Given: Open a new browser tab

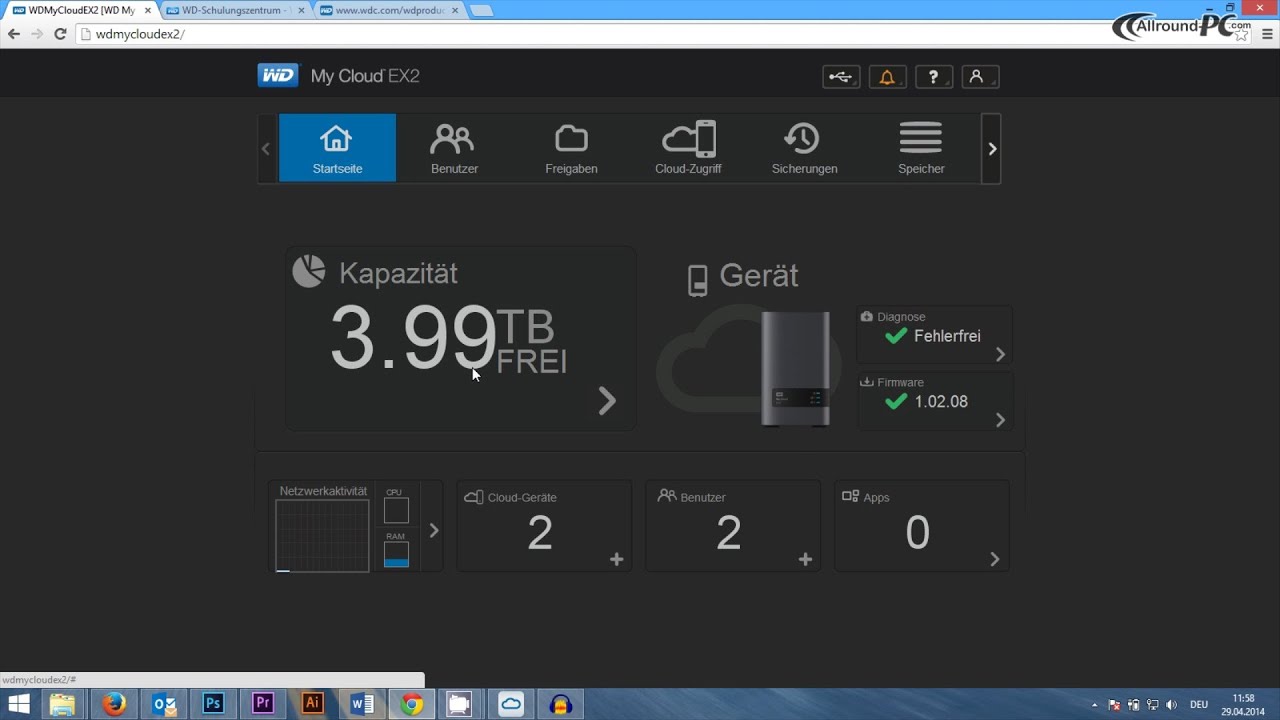Looking at the screenshot, I should coord(481,11).
